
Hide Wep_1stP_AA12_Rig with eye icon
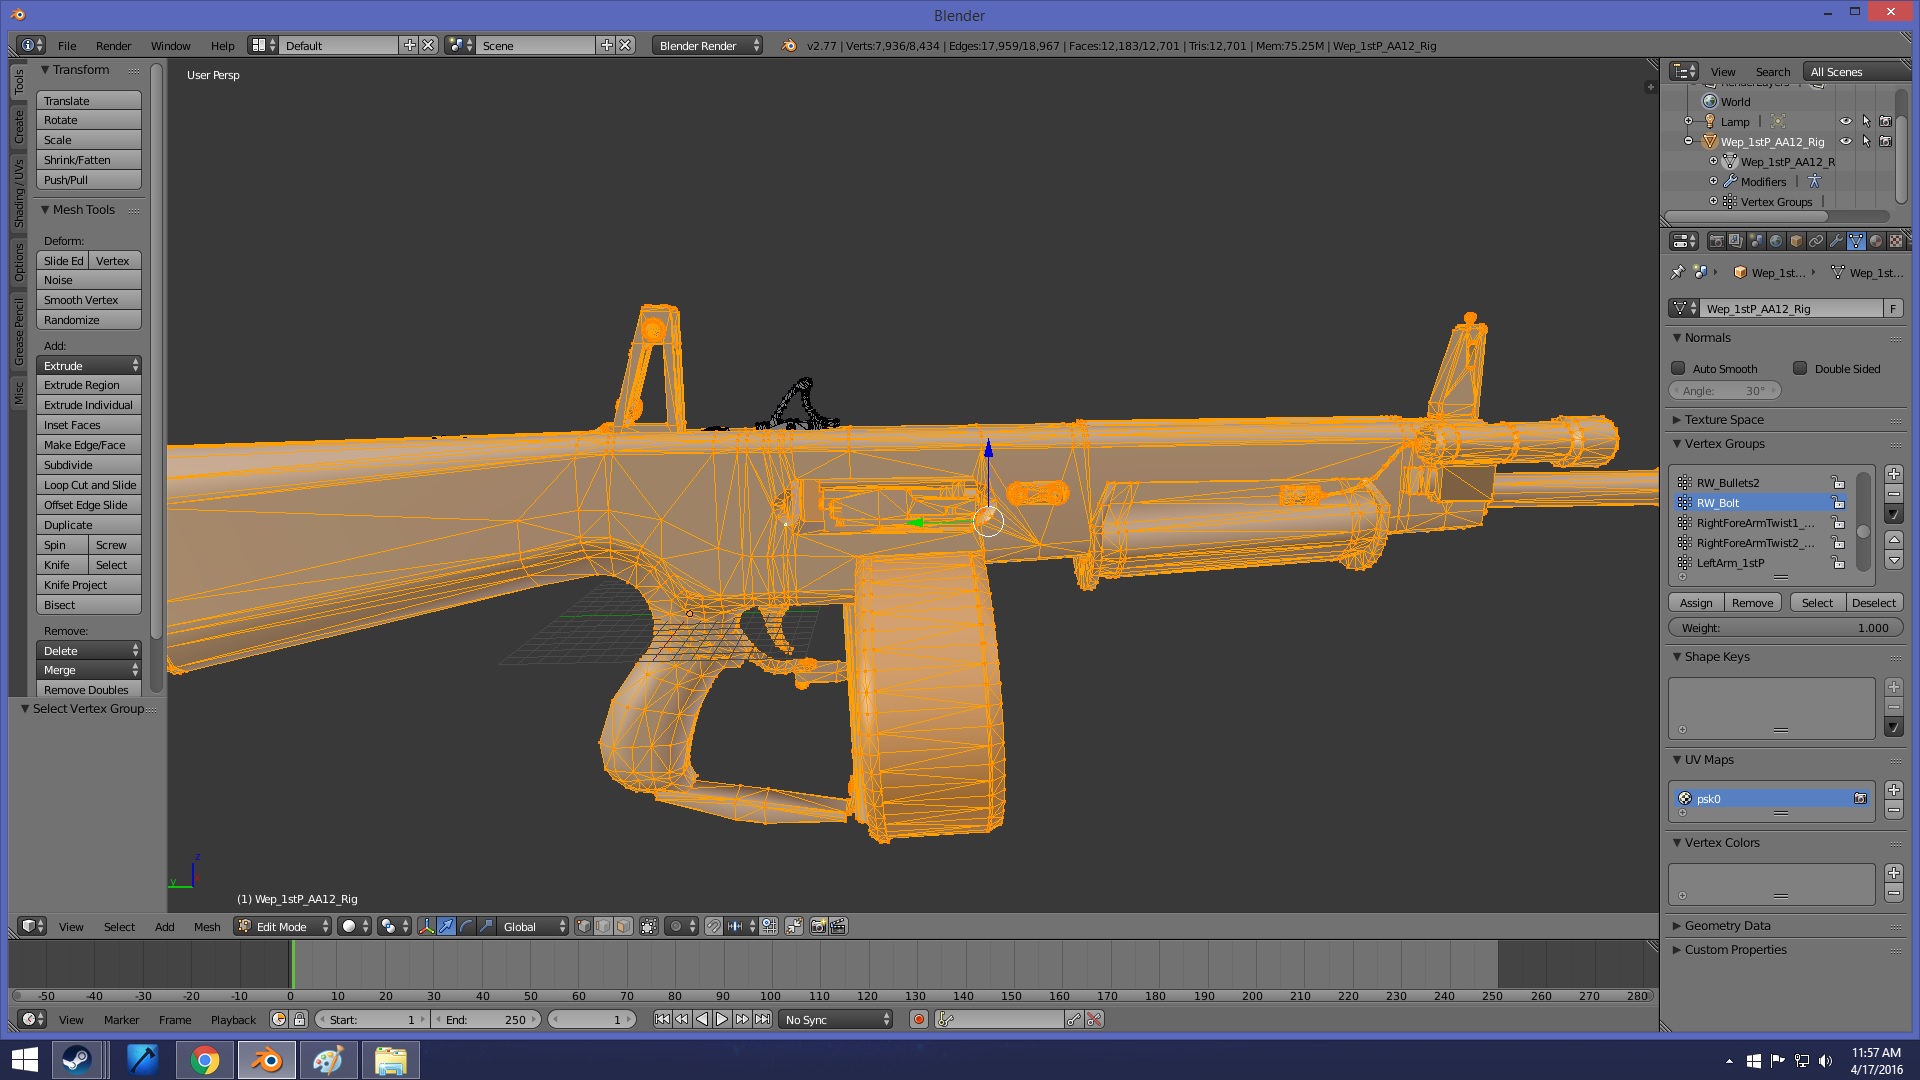pyautogui.click(x=1846, y=141)
